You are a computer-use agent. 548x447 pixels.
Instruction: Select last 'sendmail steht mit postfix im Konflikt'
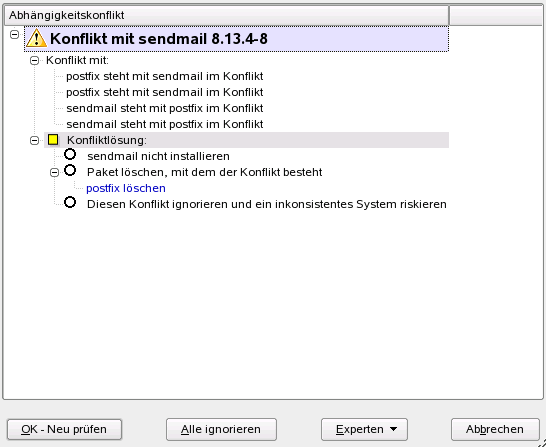[165, 124]
